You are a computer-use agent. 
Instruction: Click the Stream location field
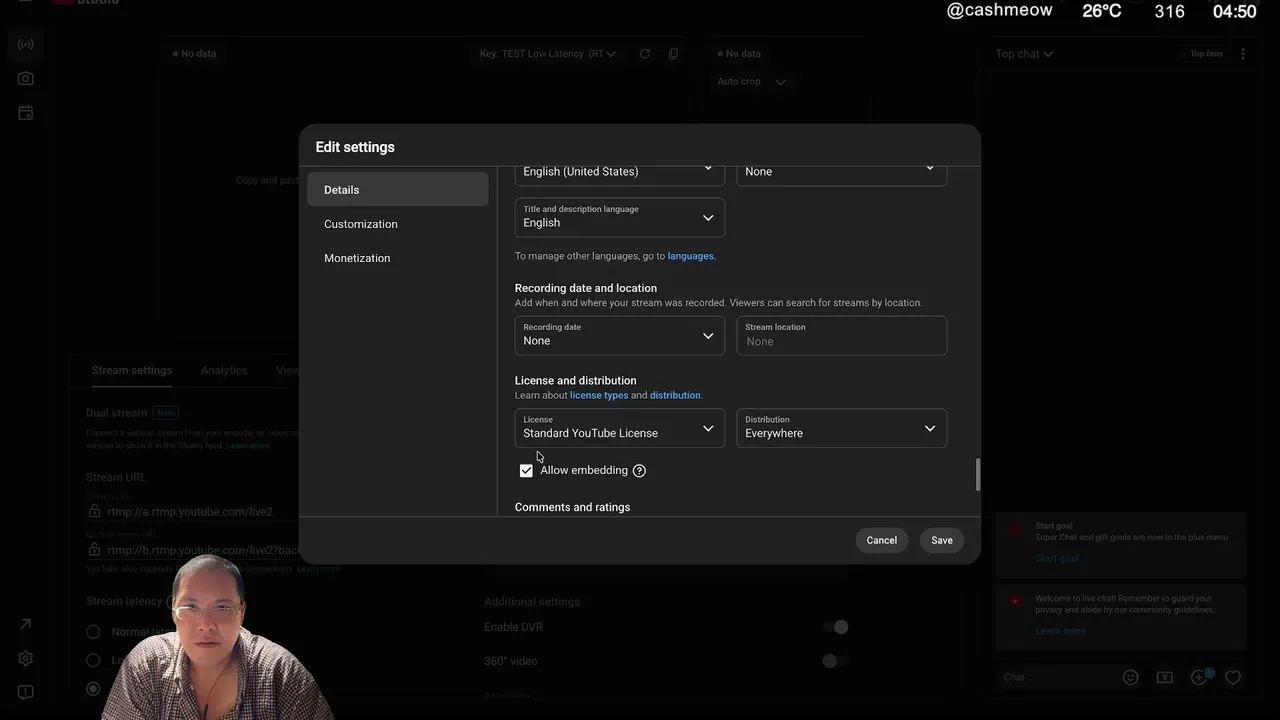842,336
